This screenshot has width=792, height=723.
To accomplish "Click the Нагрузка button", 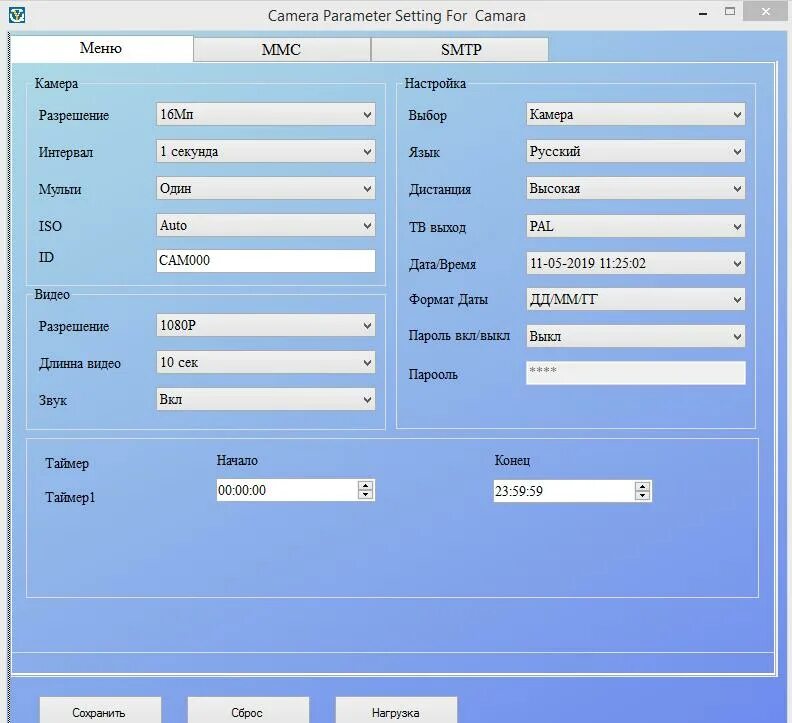I will click(396, 711).
